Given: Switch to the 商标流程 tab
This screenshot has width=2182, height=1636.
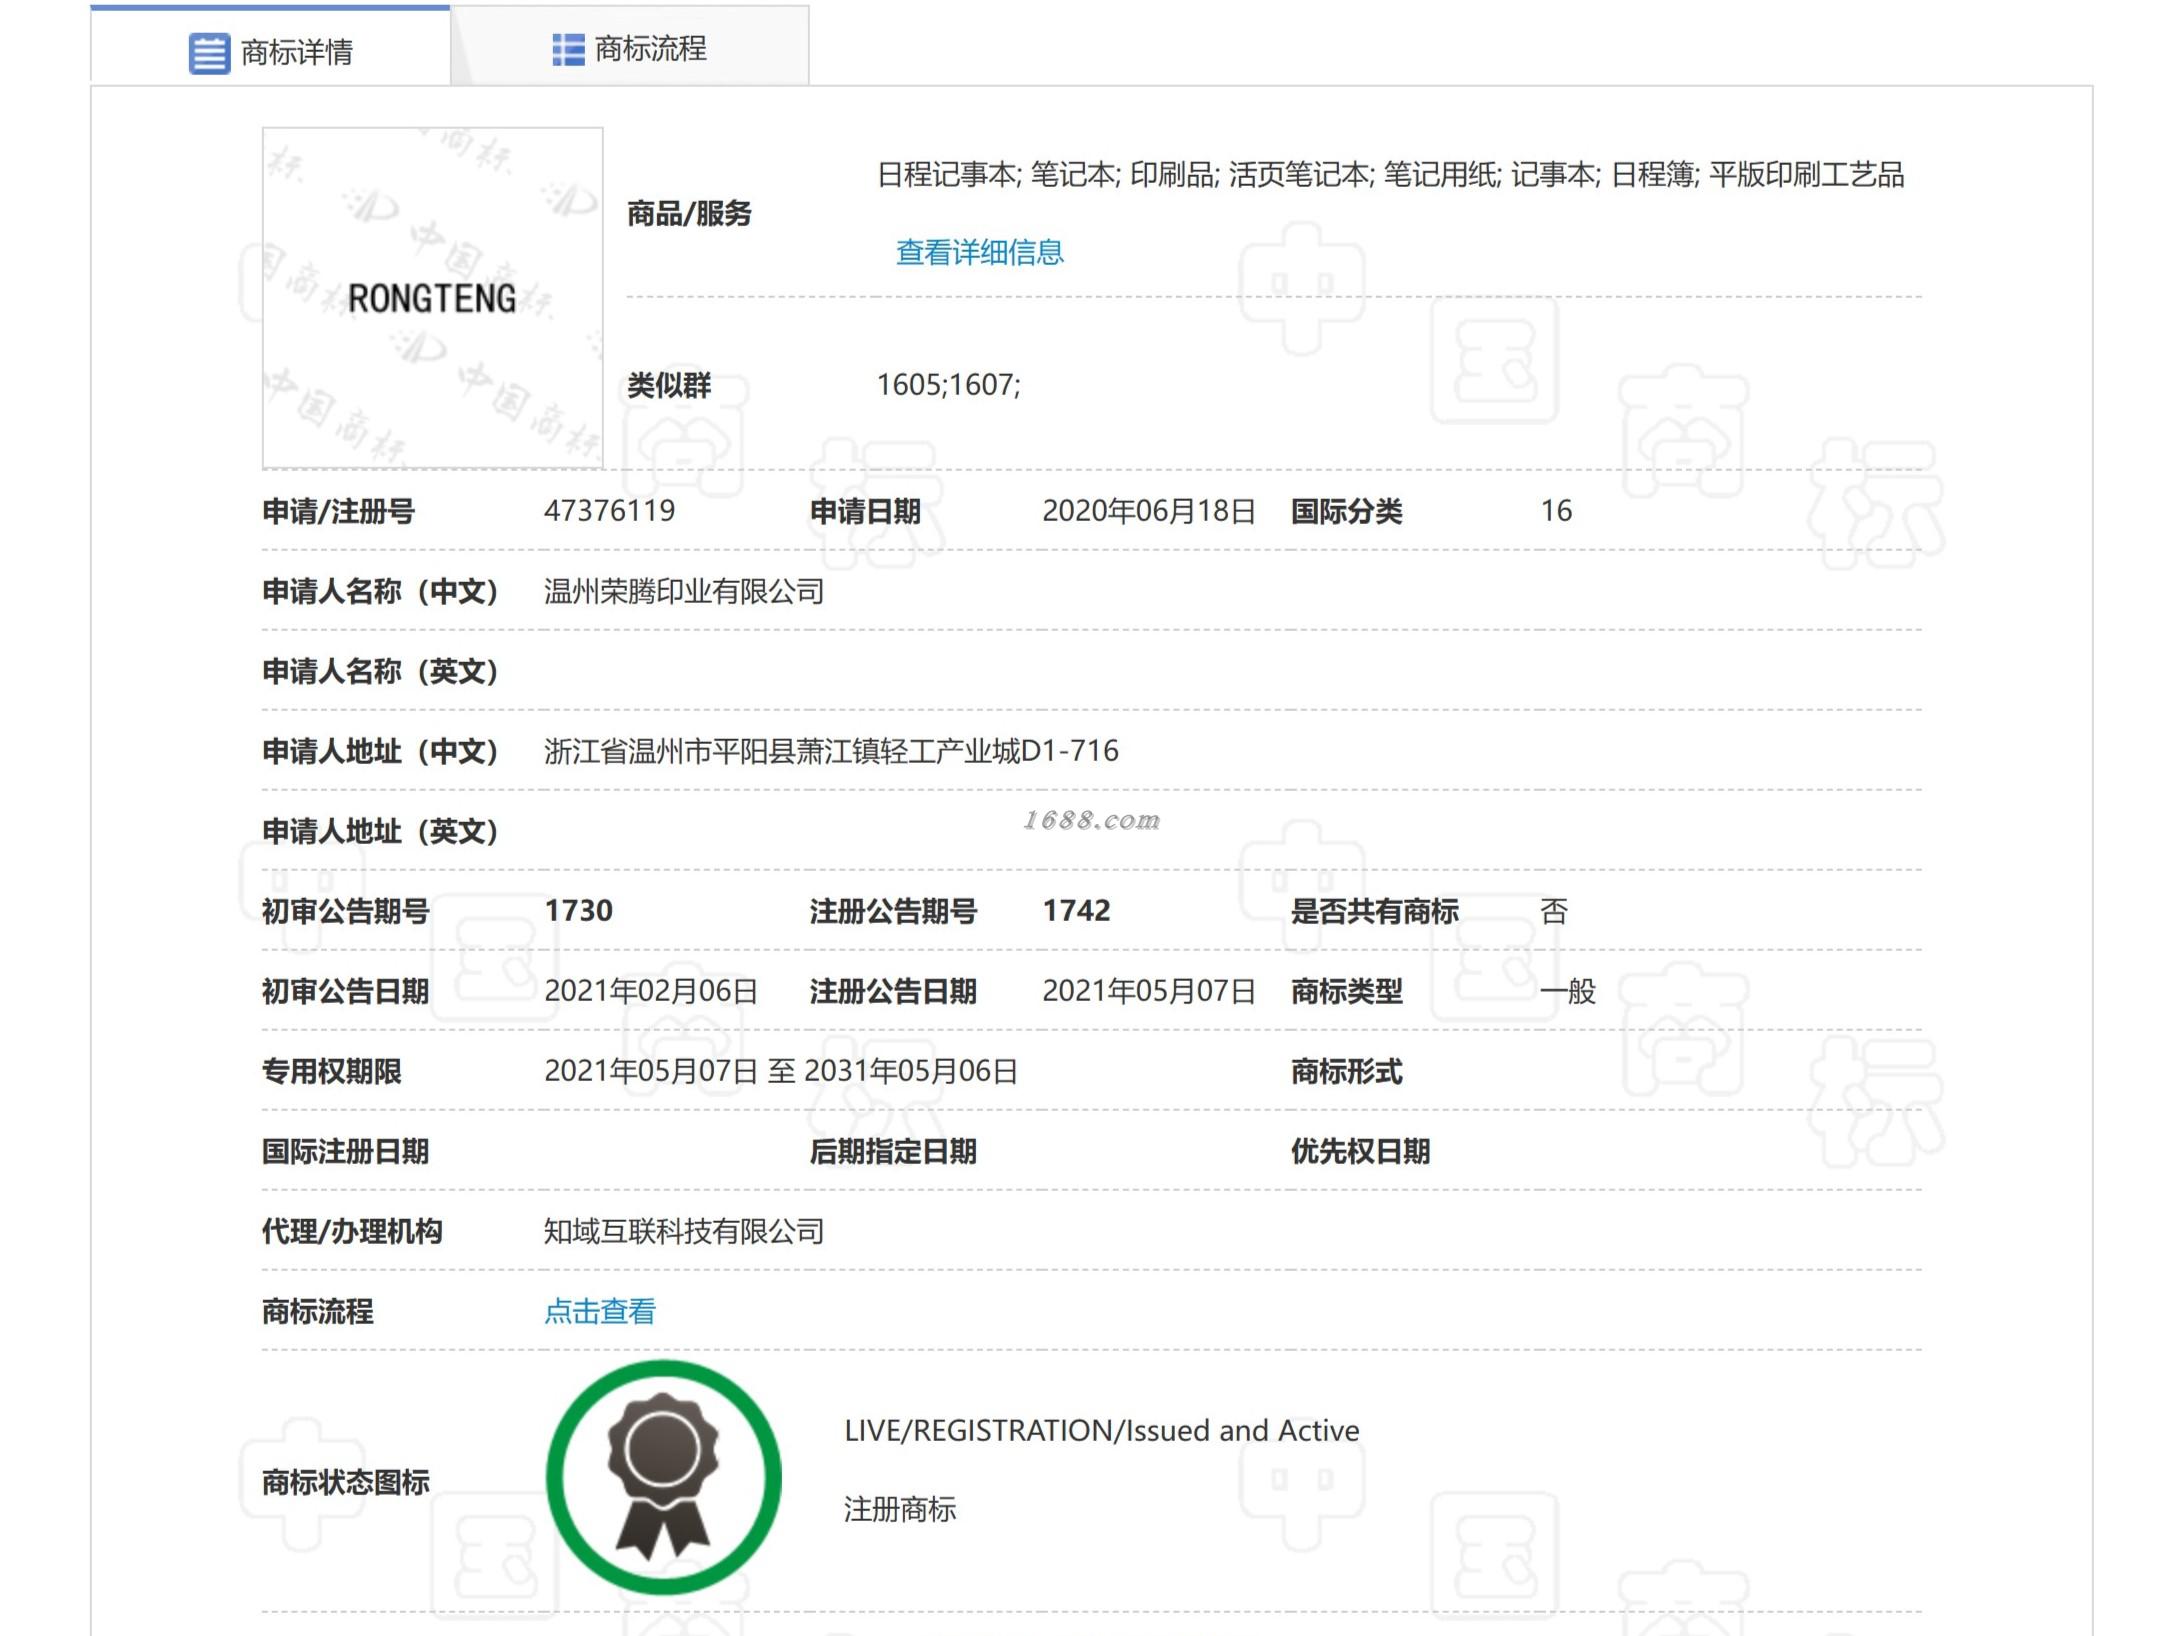Looking at the screenshot, I should tap(650, 48).
